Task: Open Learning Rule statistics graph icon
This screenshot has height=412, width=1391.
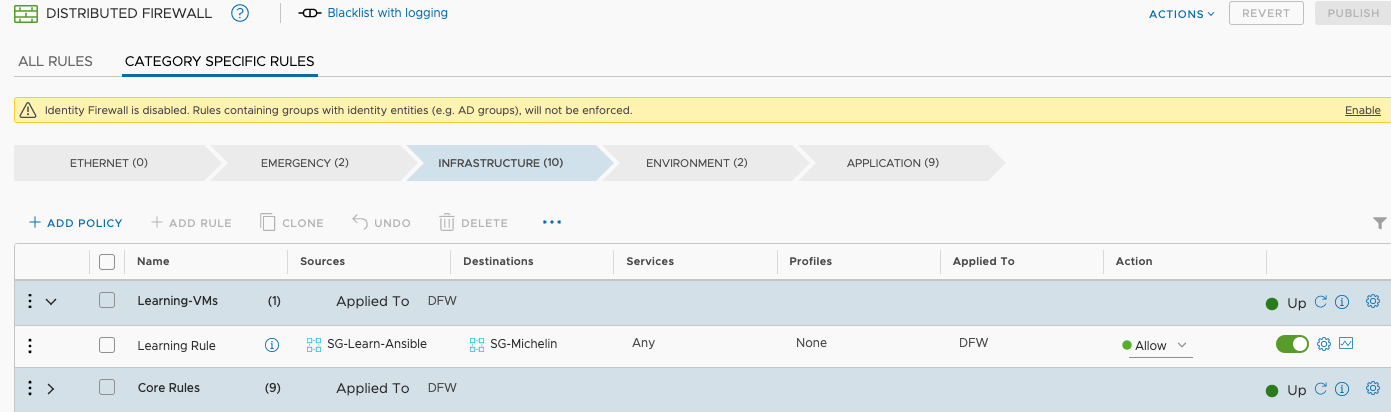Action: [x=1346, y=344]
